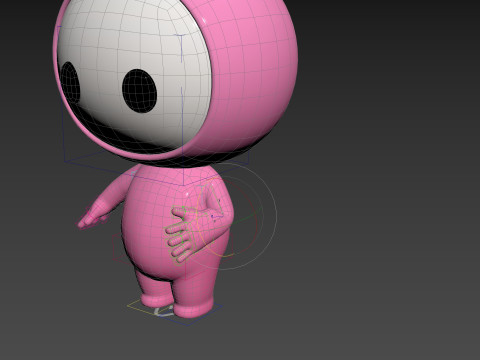Viewport: 480px width, 360px height.
Task: Select the partially hidden black eye at the face edge
Action: [x=70, y=83]
